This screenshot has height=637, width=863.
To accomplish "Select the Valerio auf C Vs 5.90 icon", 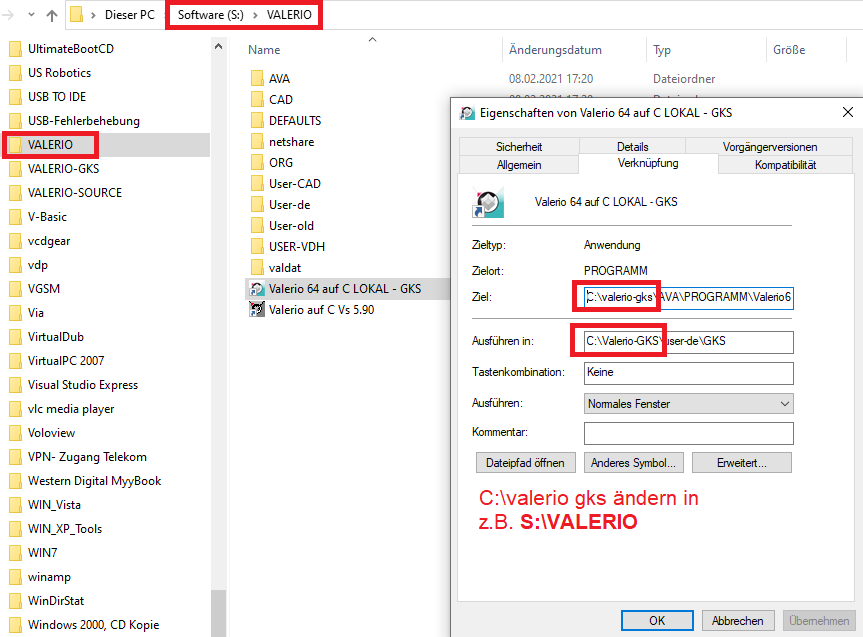I will pyautogui.click(x=256, y=310).
